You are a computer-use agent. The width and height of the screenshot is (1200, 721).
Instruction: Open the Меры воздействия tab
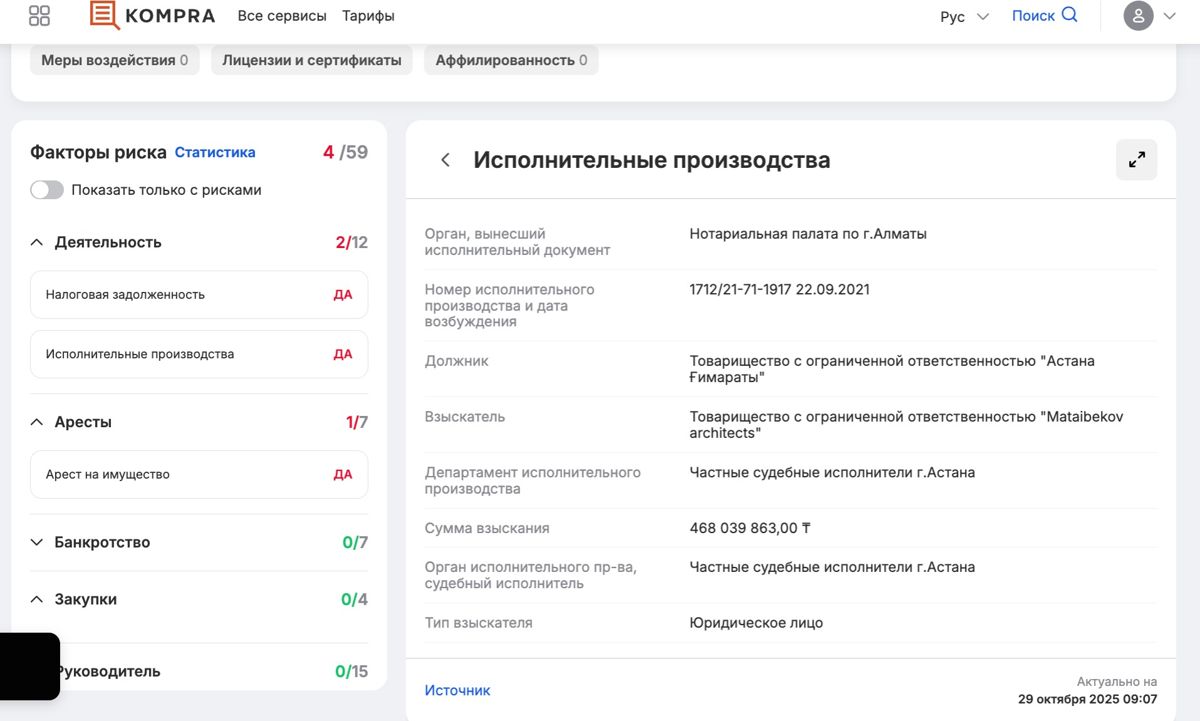pyautogui.click(x=114, y=60)
